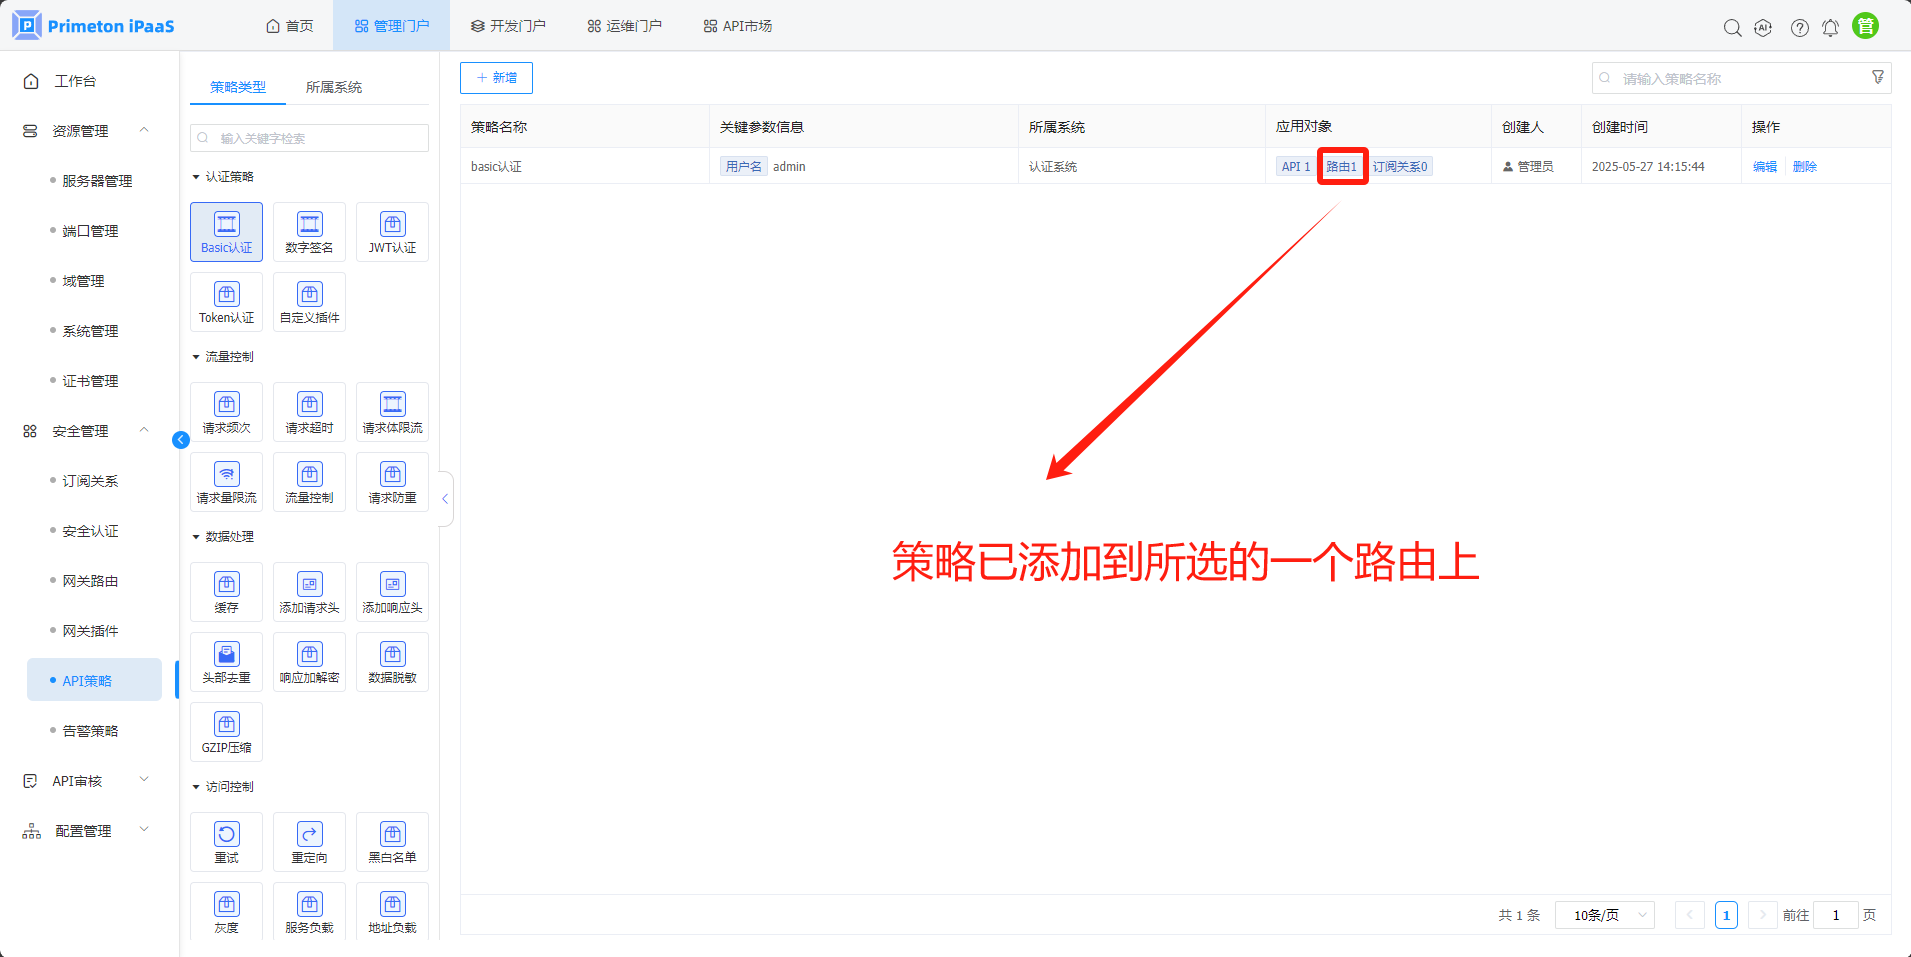Open notifications bell icon in header

pyautogui.click(x=1830, y=28)
